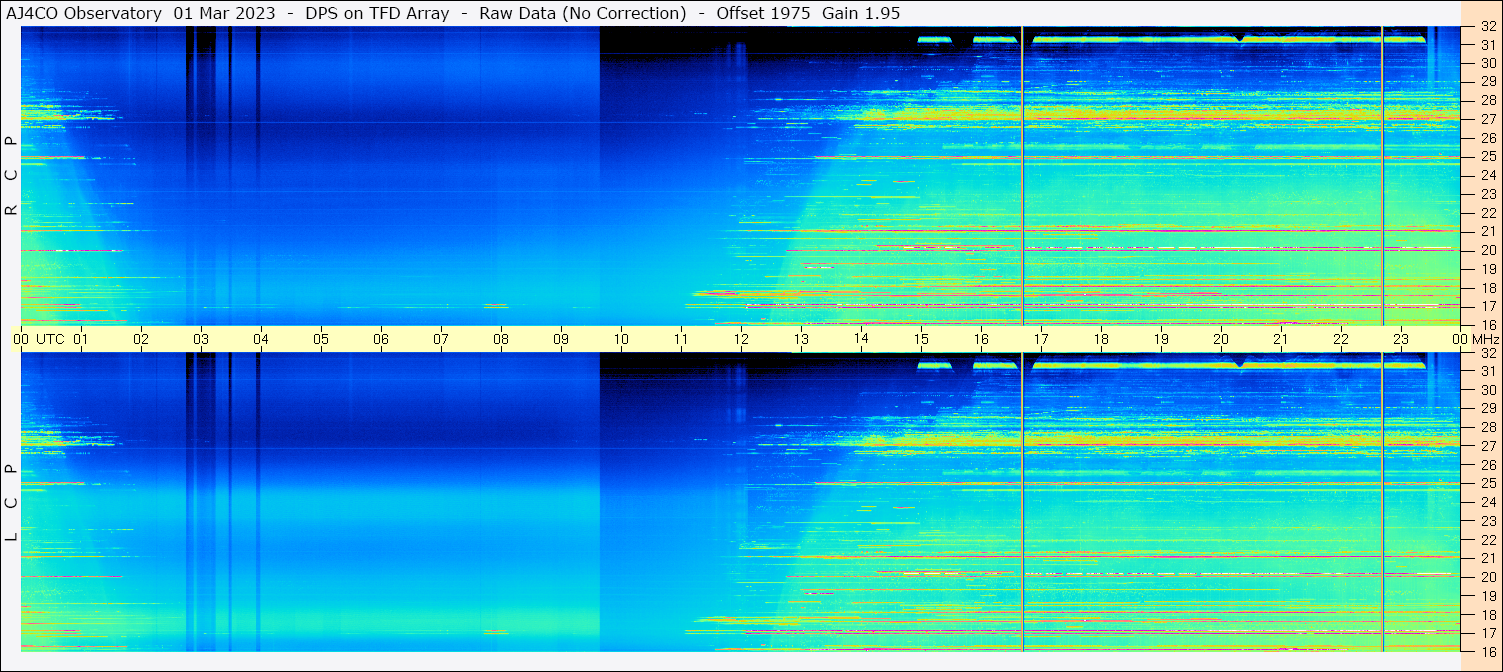Select the 32 MHz tick in the RCP panel
Screen dimensions: 1503x672
(x=1488, y=27)
